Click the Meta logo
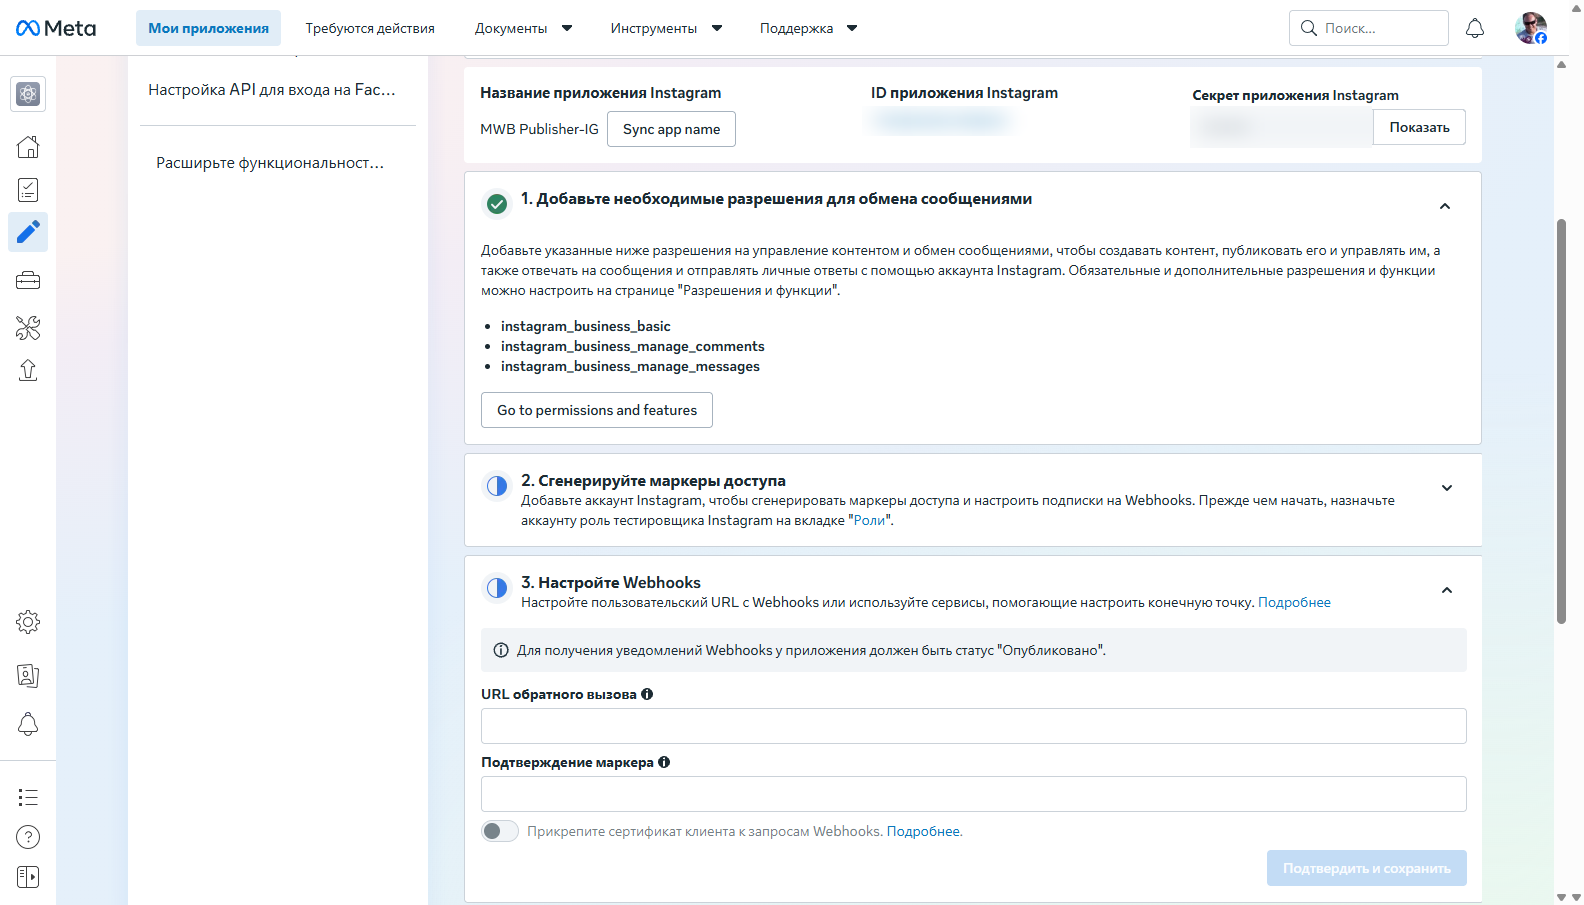1584x905 pixels. coord(56,28)
